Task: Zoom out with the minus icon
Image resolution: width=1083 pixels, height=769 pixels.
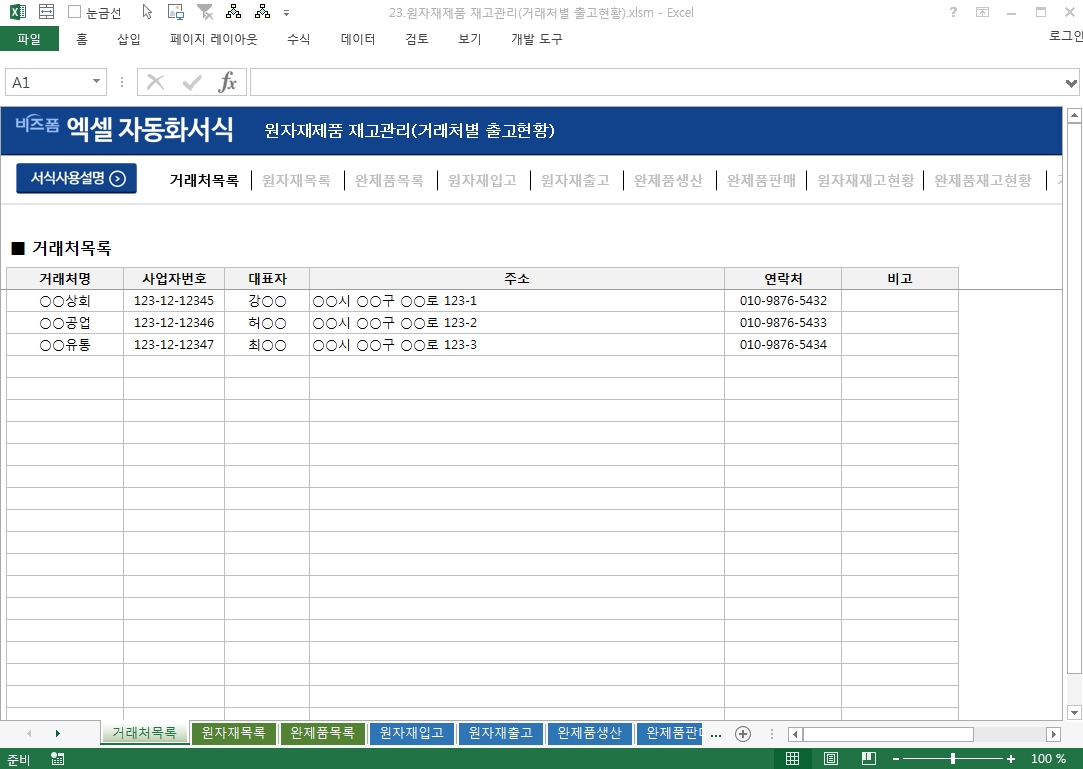Action: click(896, 759)
